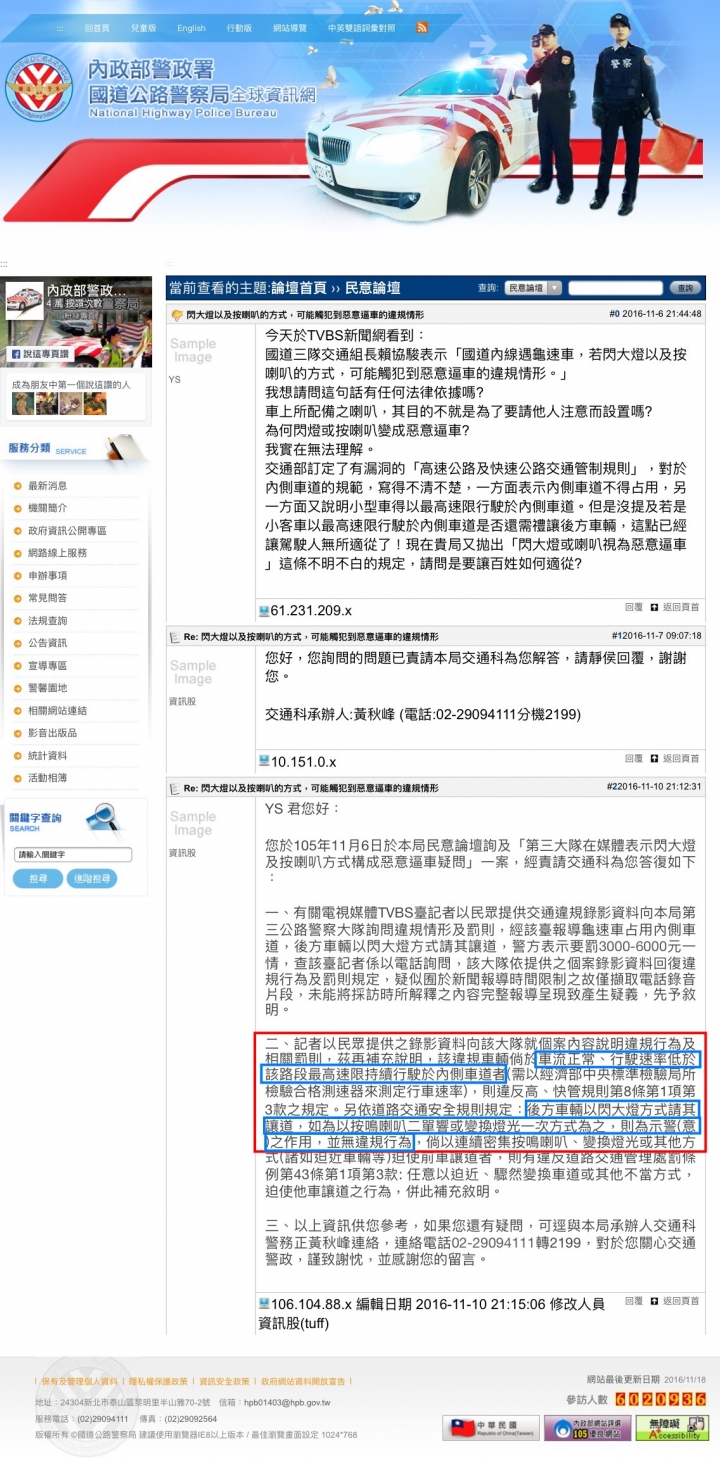Open 行動版 mobile version
Viewport: 720px width, 1458px height.
[239, 28]
